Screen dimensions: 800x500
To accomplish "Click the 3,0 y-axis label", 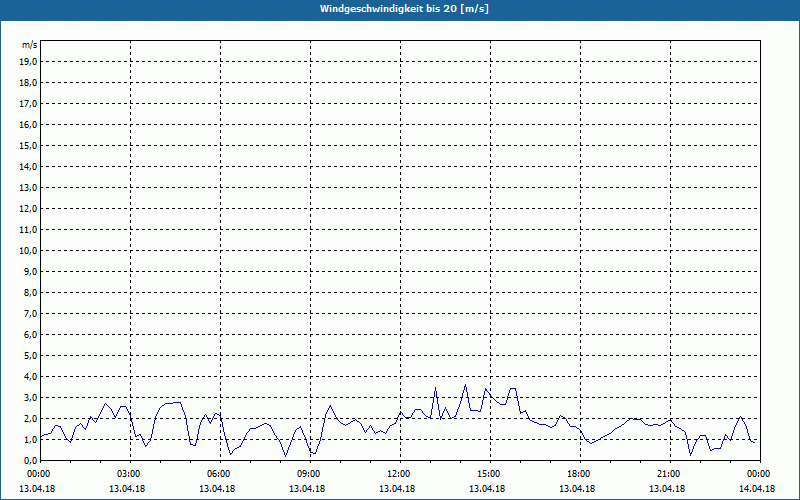I will point(30,397).
